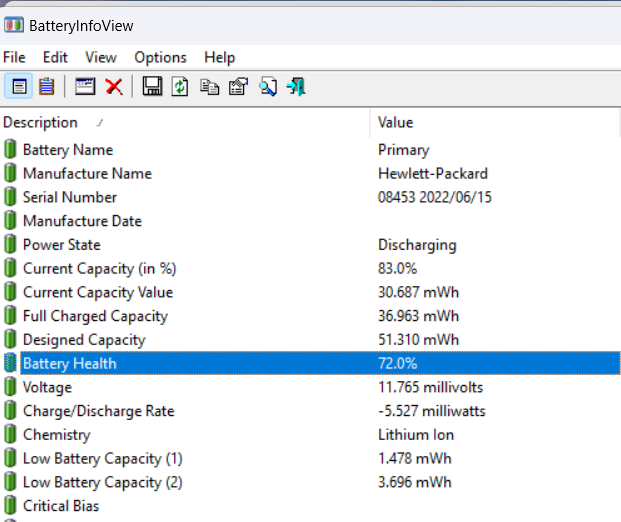Screen dimensions: 621x522
Task: Click the 51.310 mWh value
Action: (x=418, y=340)
